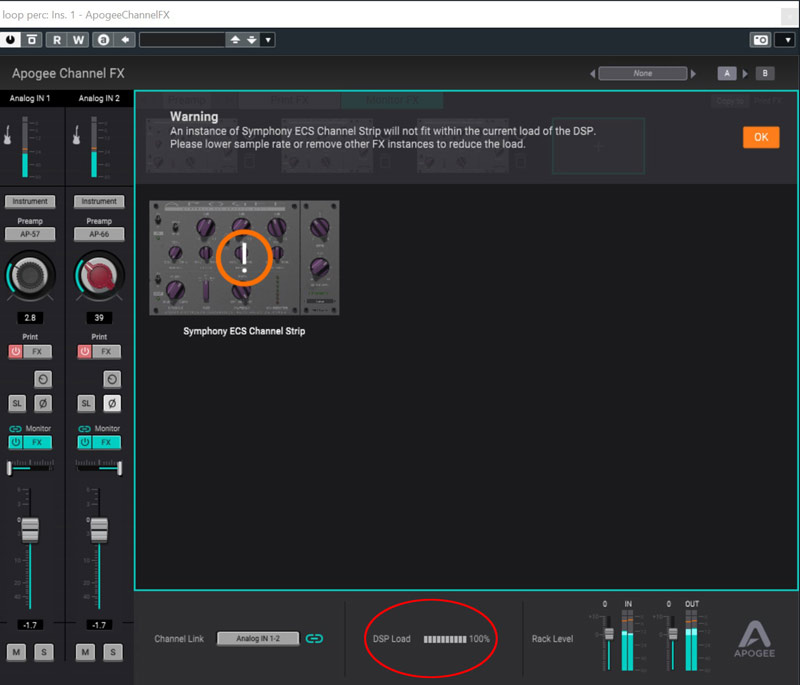Toggle the Print FX power switch on Analog IN 1
The image size is (800, 685).
pos(15,351)
